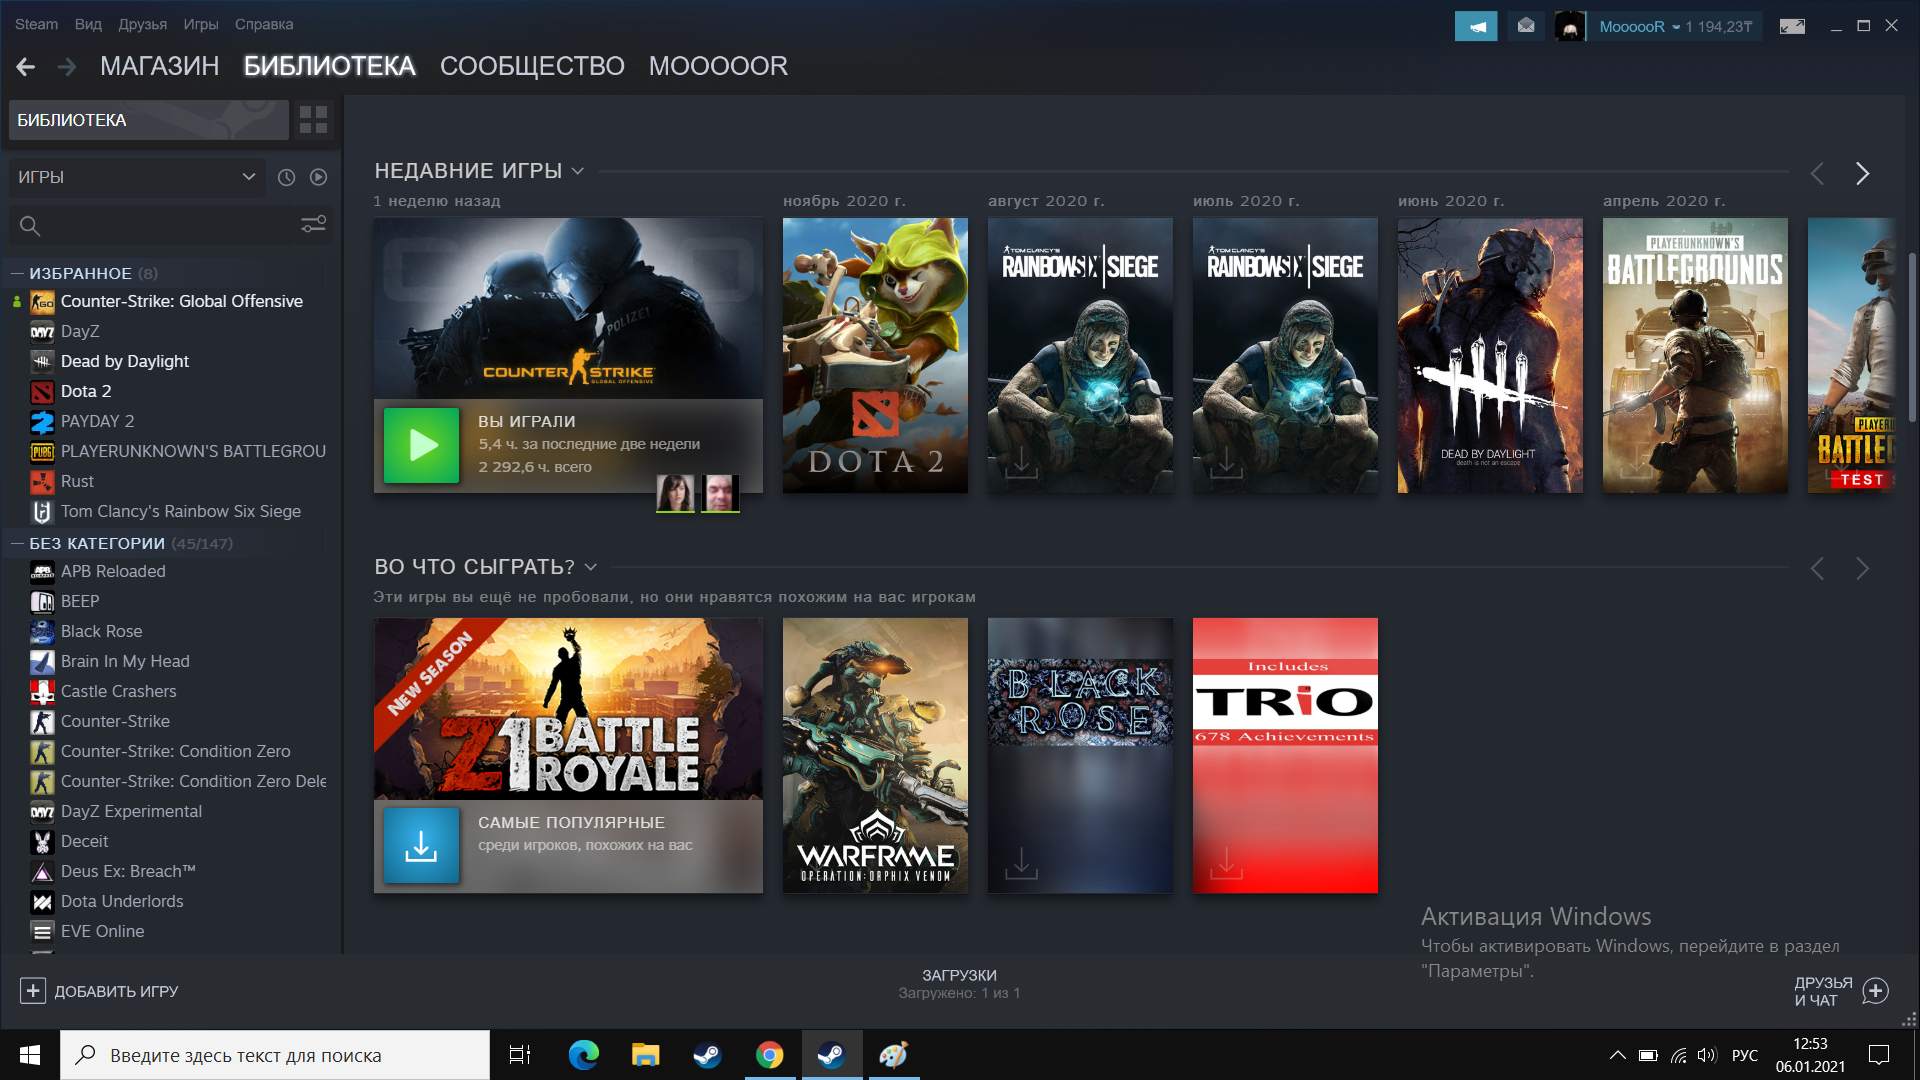This screenshot has width=1920, height=1080.
Task: Open the Trio red cover thumbnail
Action: coord(1285,755)
